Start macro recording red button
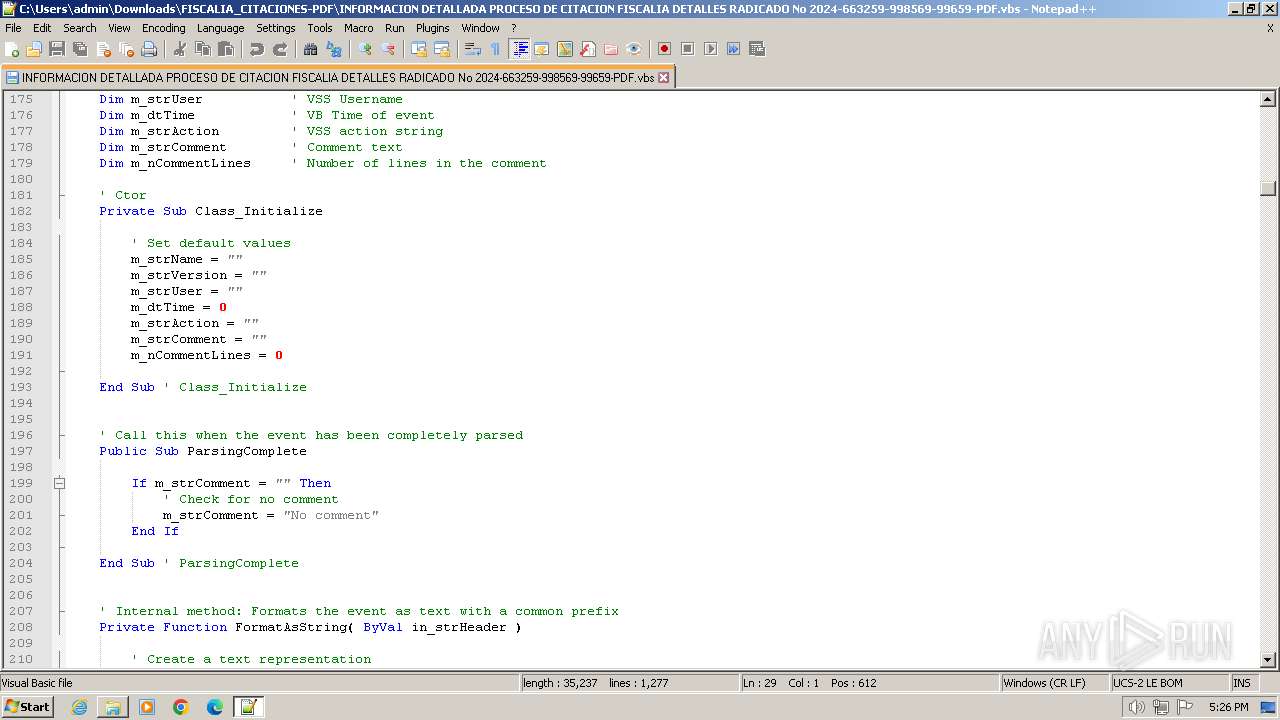This screenshot has height=720, width=1280. (x=664, y=49)
